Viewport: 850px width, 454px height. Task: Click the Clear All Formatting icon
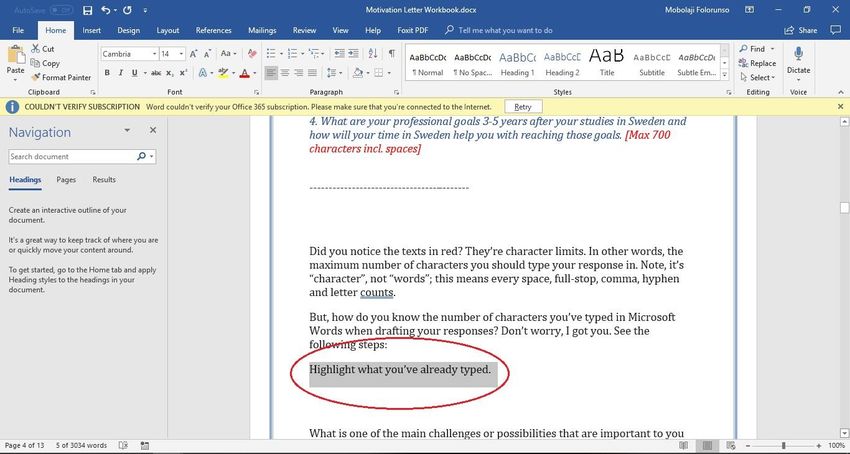coord(250,54)
